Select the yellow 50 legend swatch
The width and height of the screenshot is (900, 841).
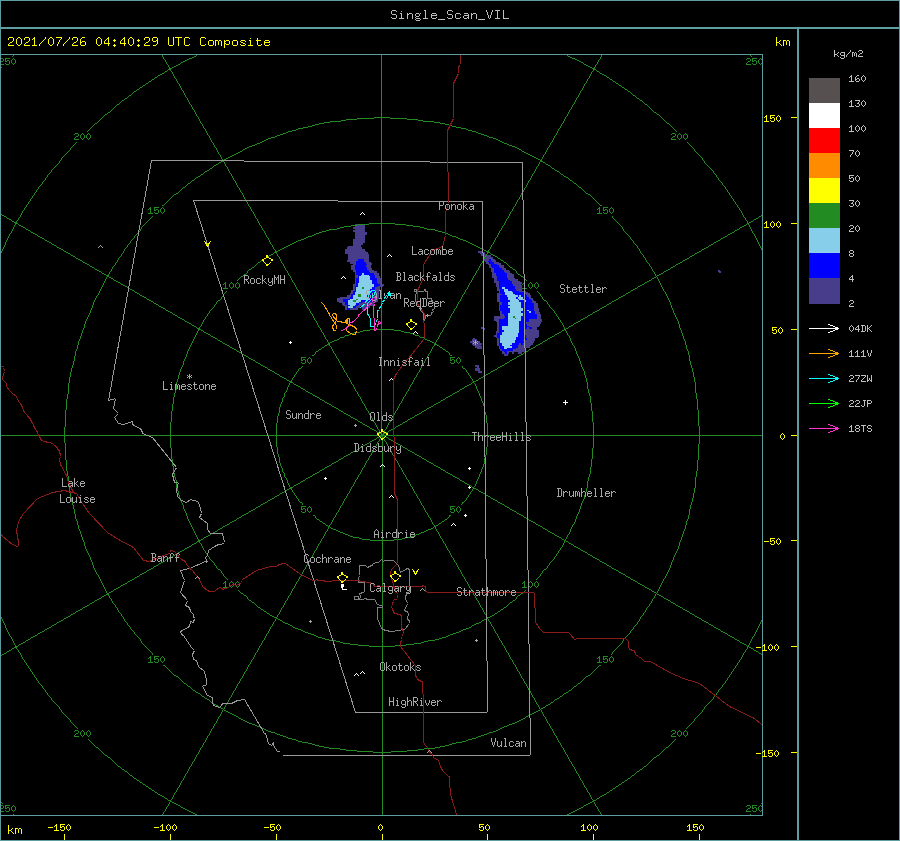point(824,191)
